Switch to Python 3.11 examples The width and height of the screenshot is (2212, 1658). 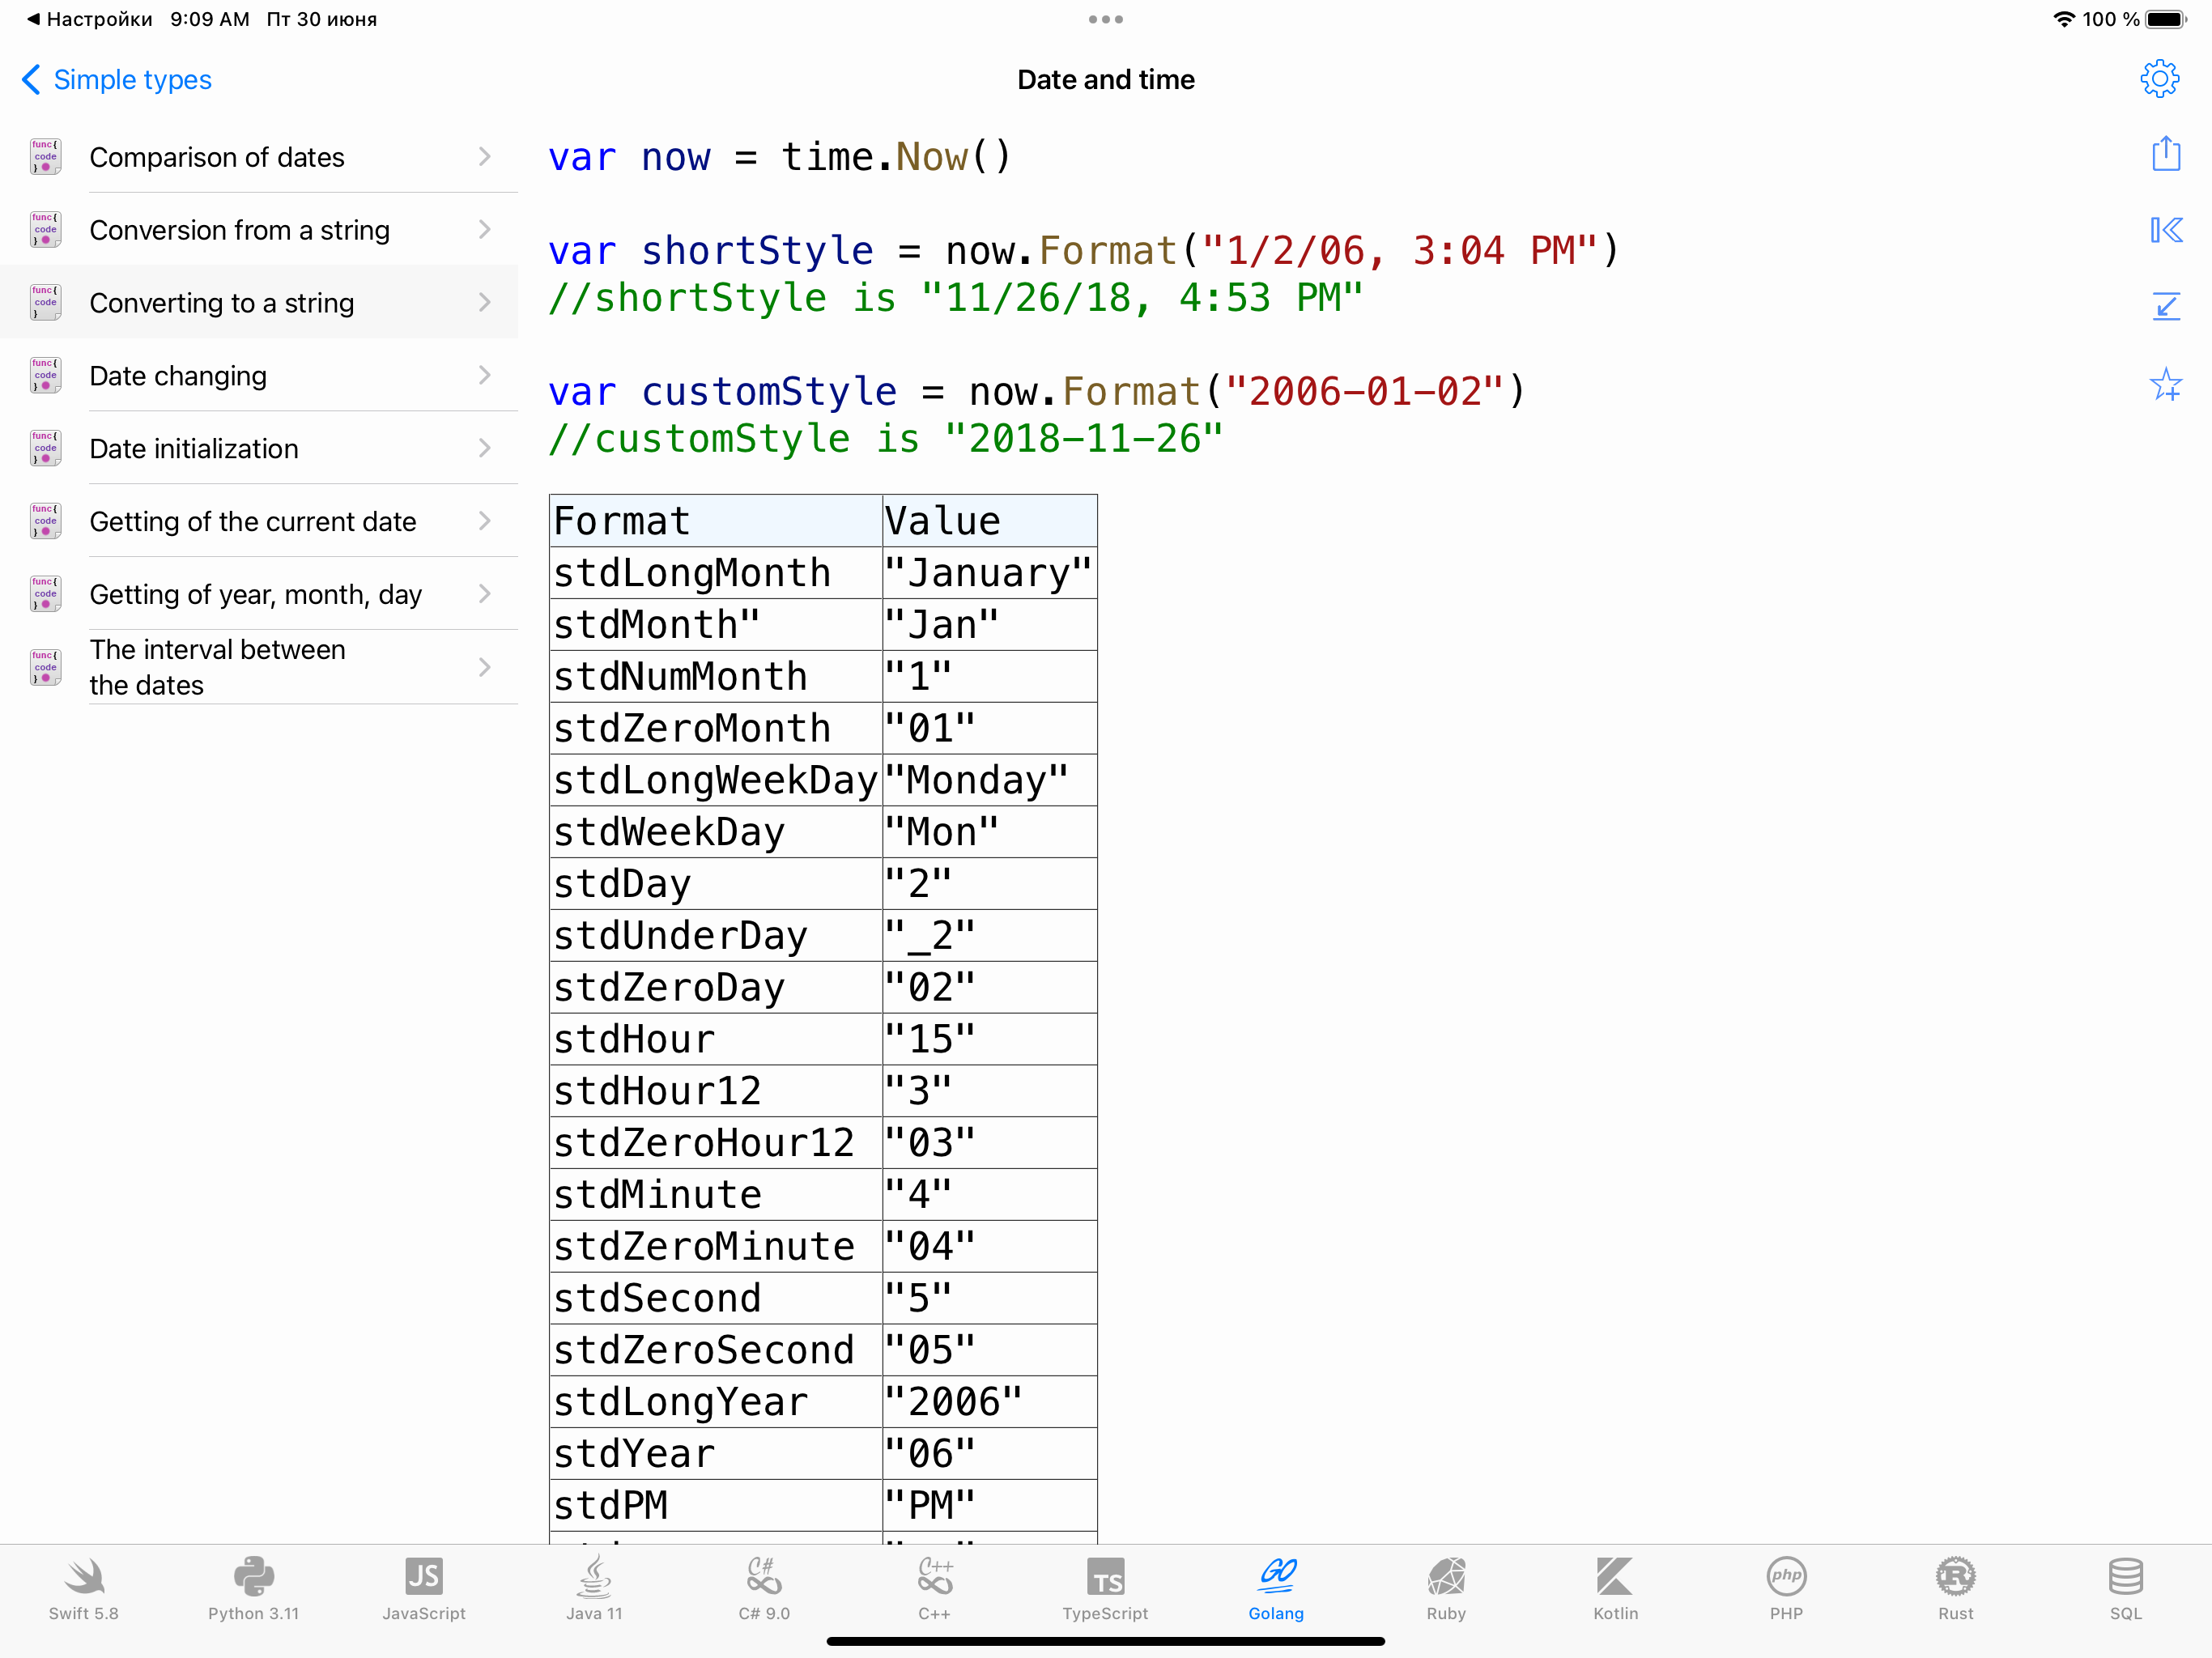253,1590
